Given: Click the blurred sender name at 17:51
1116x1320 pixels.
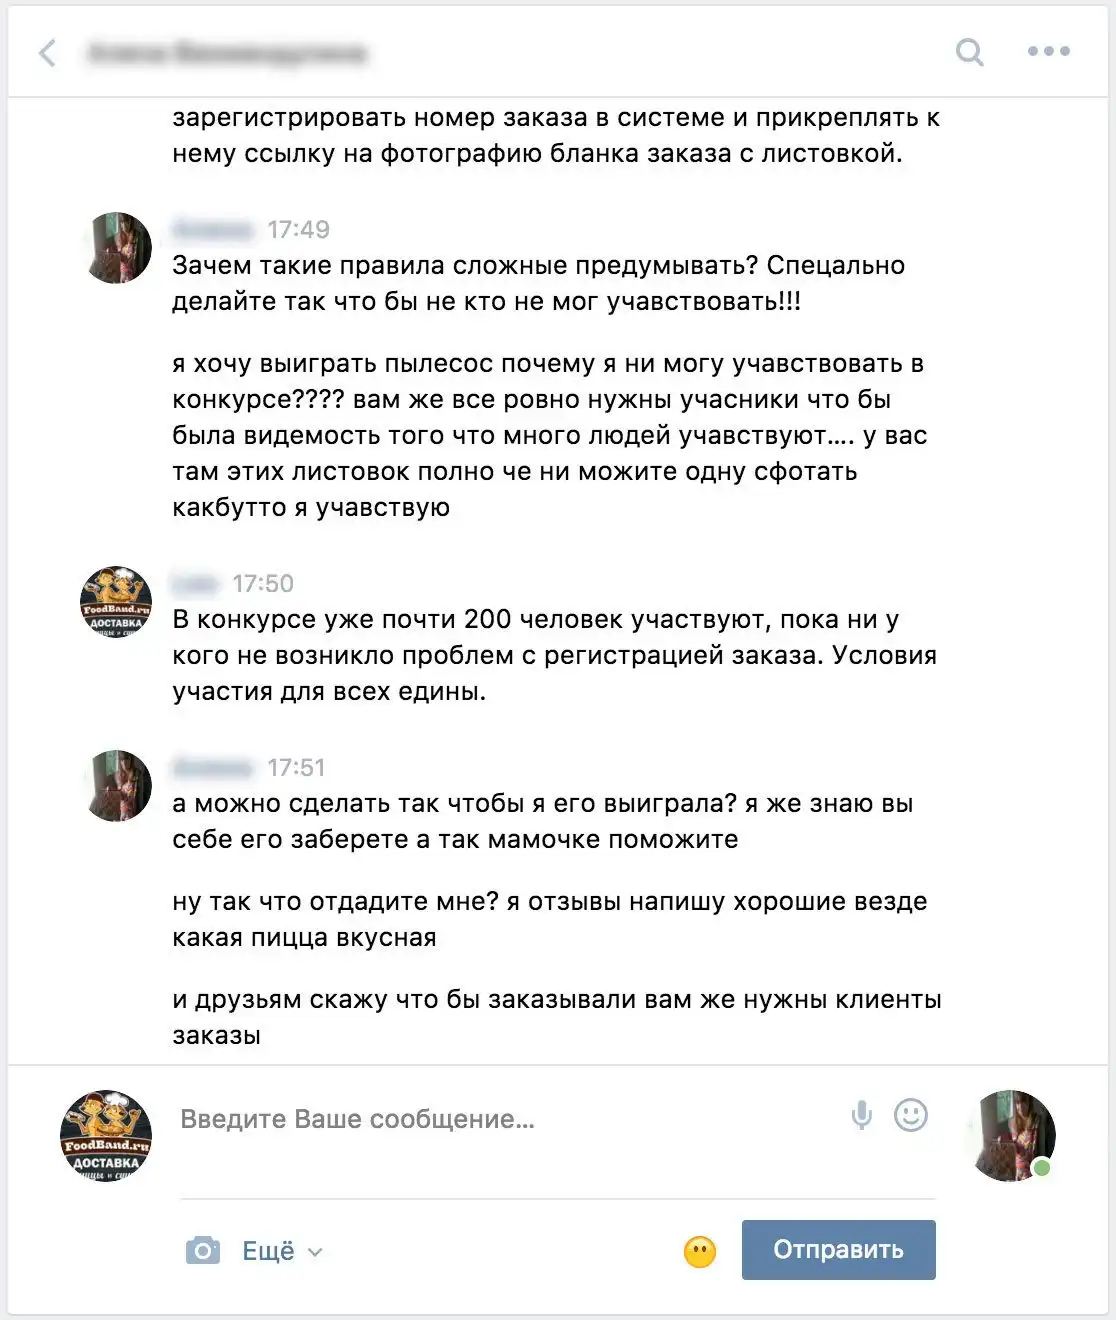Looking at the screenshot, I should [212, 768].
